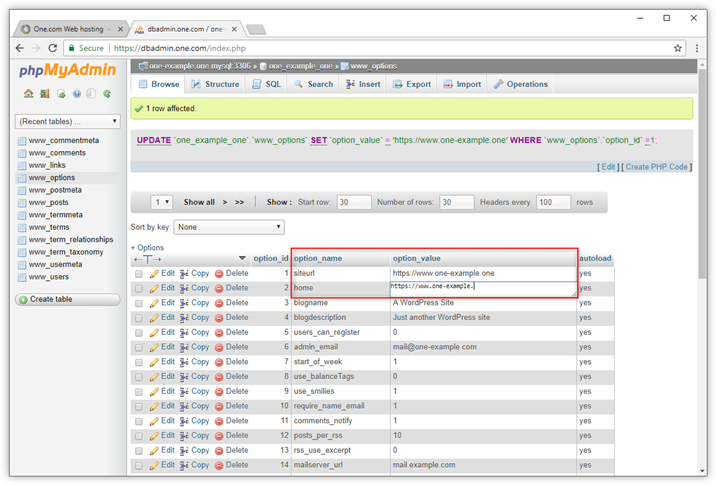Viewport: 716px width, 485px height.
Task: Click the Edit link under the query
Action: (x=608, y=167)
